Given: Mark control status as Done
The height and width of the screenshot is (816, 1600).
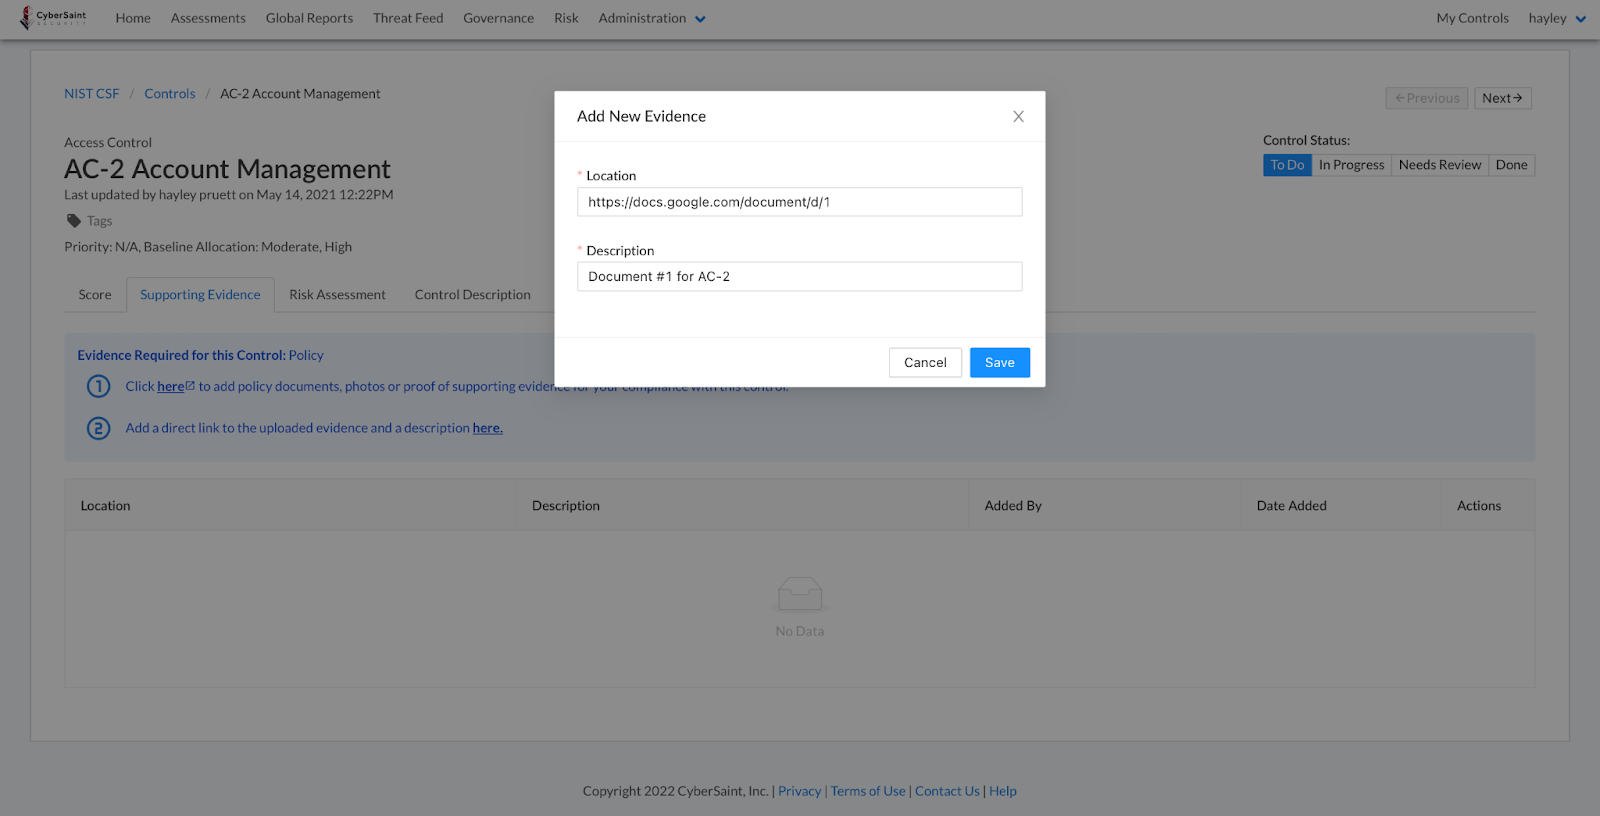Looking at the screenshot, I should click(1511, 165).
